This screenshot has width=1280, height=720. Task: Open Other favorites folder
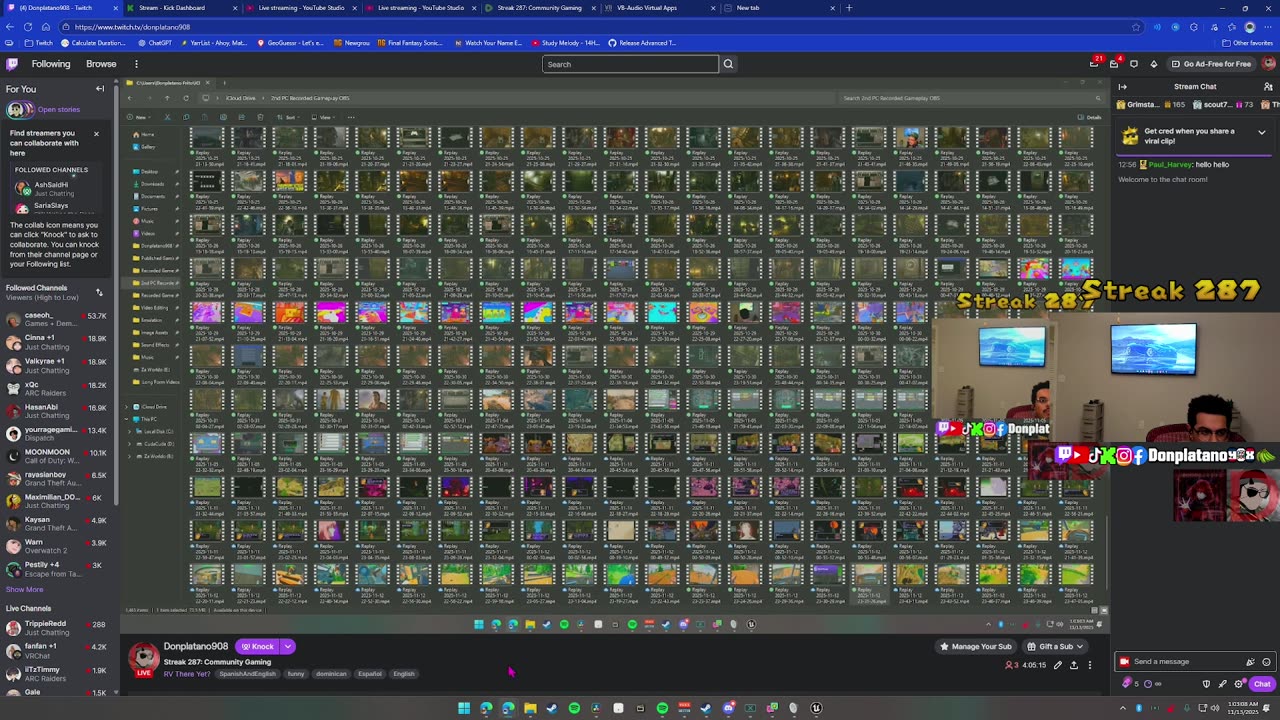[x=1247, y=43]
